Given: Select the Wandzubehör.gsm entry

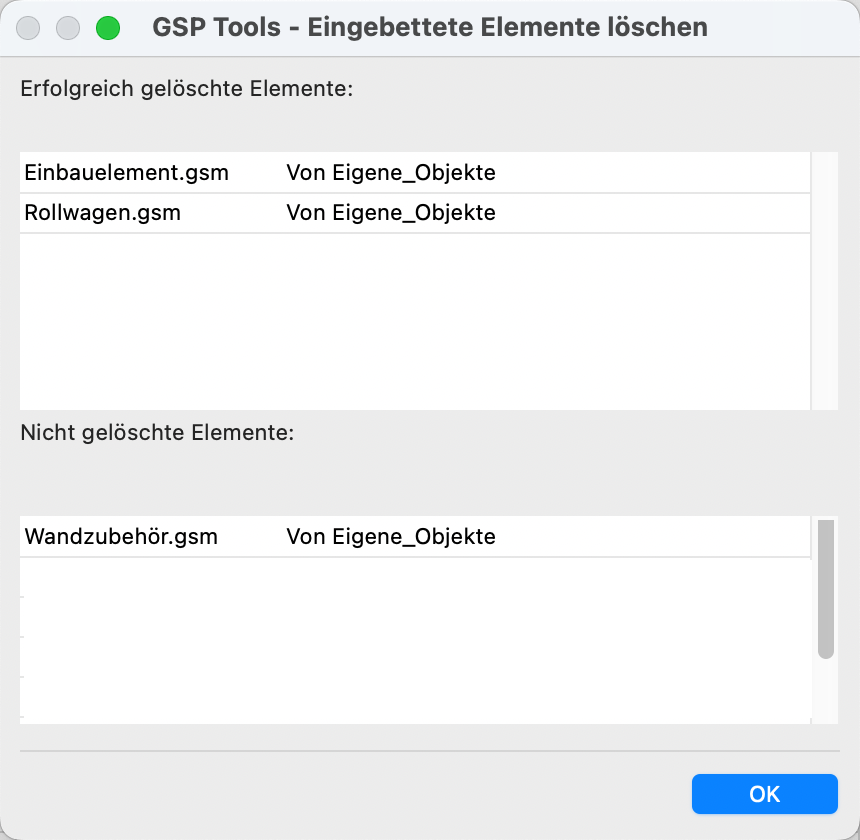Looking at the screenshot, I should point(120,536).
